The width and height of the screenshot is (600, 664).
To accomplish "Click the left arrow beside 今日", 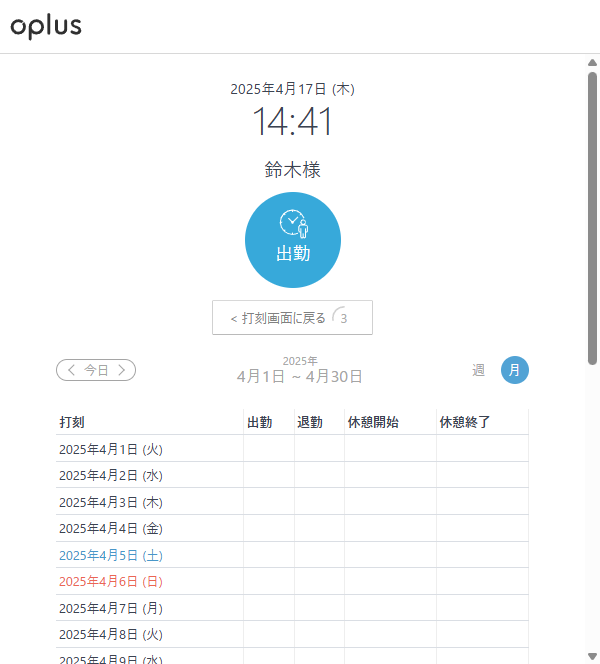I will [70, 370].
